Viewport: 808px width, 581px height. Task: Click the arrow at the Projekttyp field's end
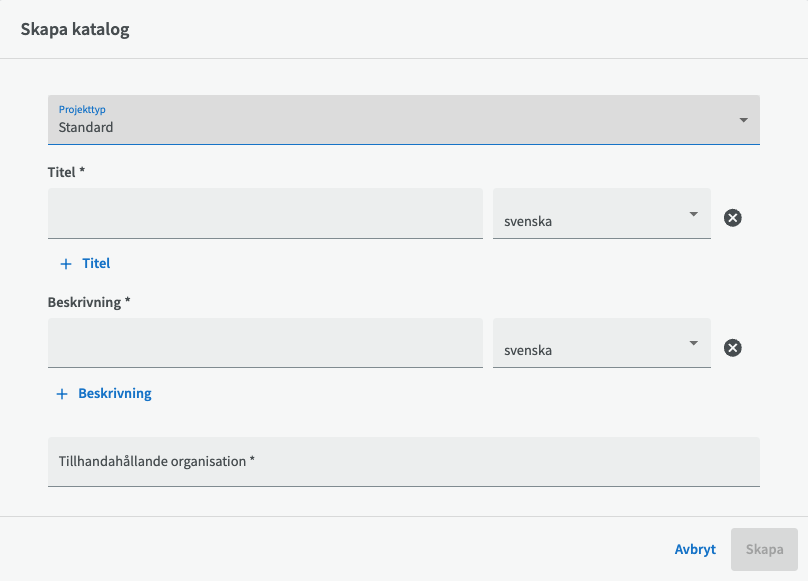click(x=743, y=120)
